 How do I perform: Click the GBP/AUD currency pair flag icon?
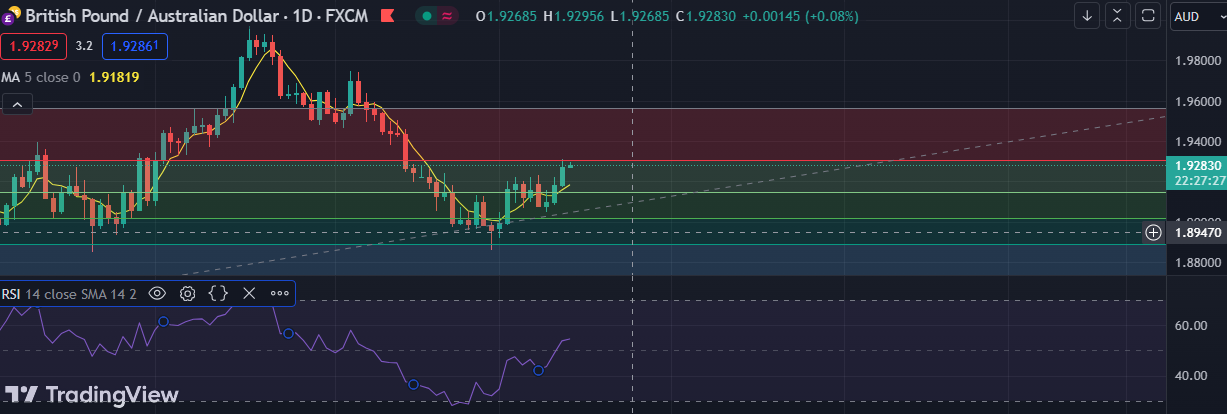[10, 16]
